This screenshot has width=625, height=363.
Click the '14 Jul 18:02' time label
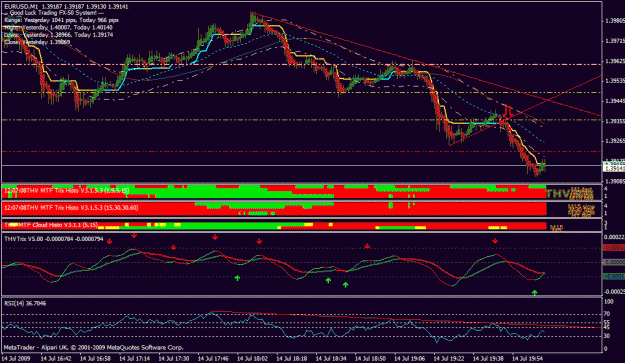(x=252, y=358)
